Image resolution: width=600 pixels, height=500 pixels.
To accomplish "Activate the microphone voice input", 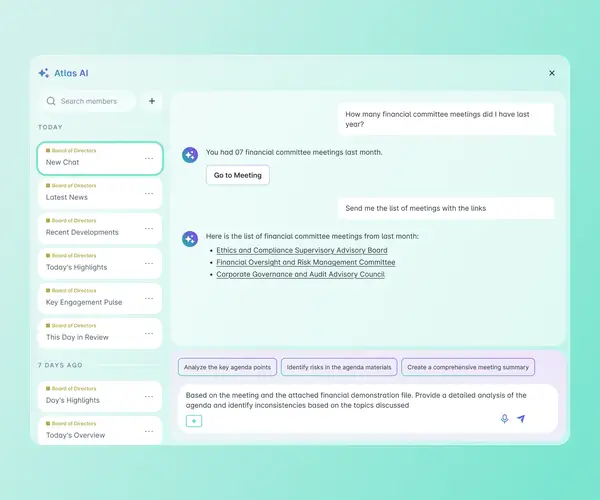I will point(505,419).
